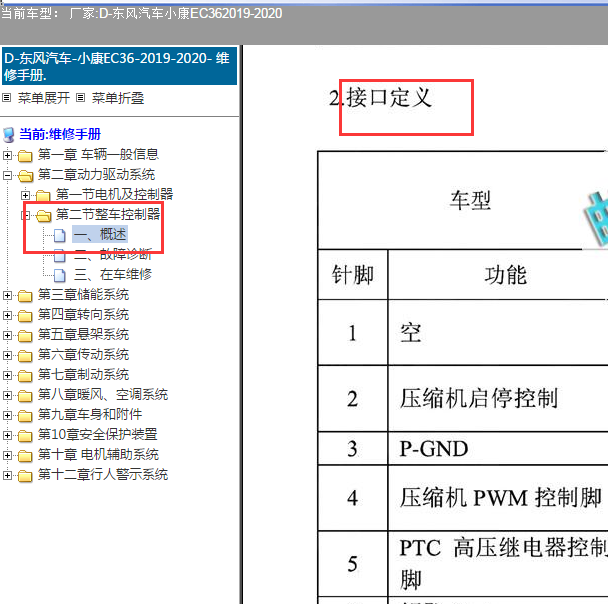Viewport: 608px width, 604px height.
Task: Click folder icon of 第八章暖风、空调系统
Action: pyautogui.click(x=25, y=396)
